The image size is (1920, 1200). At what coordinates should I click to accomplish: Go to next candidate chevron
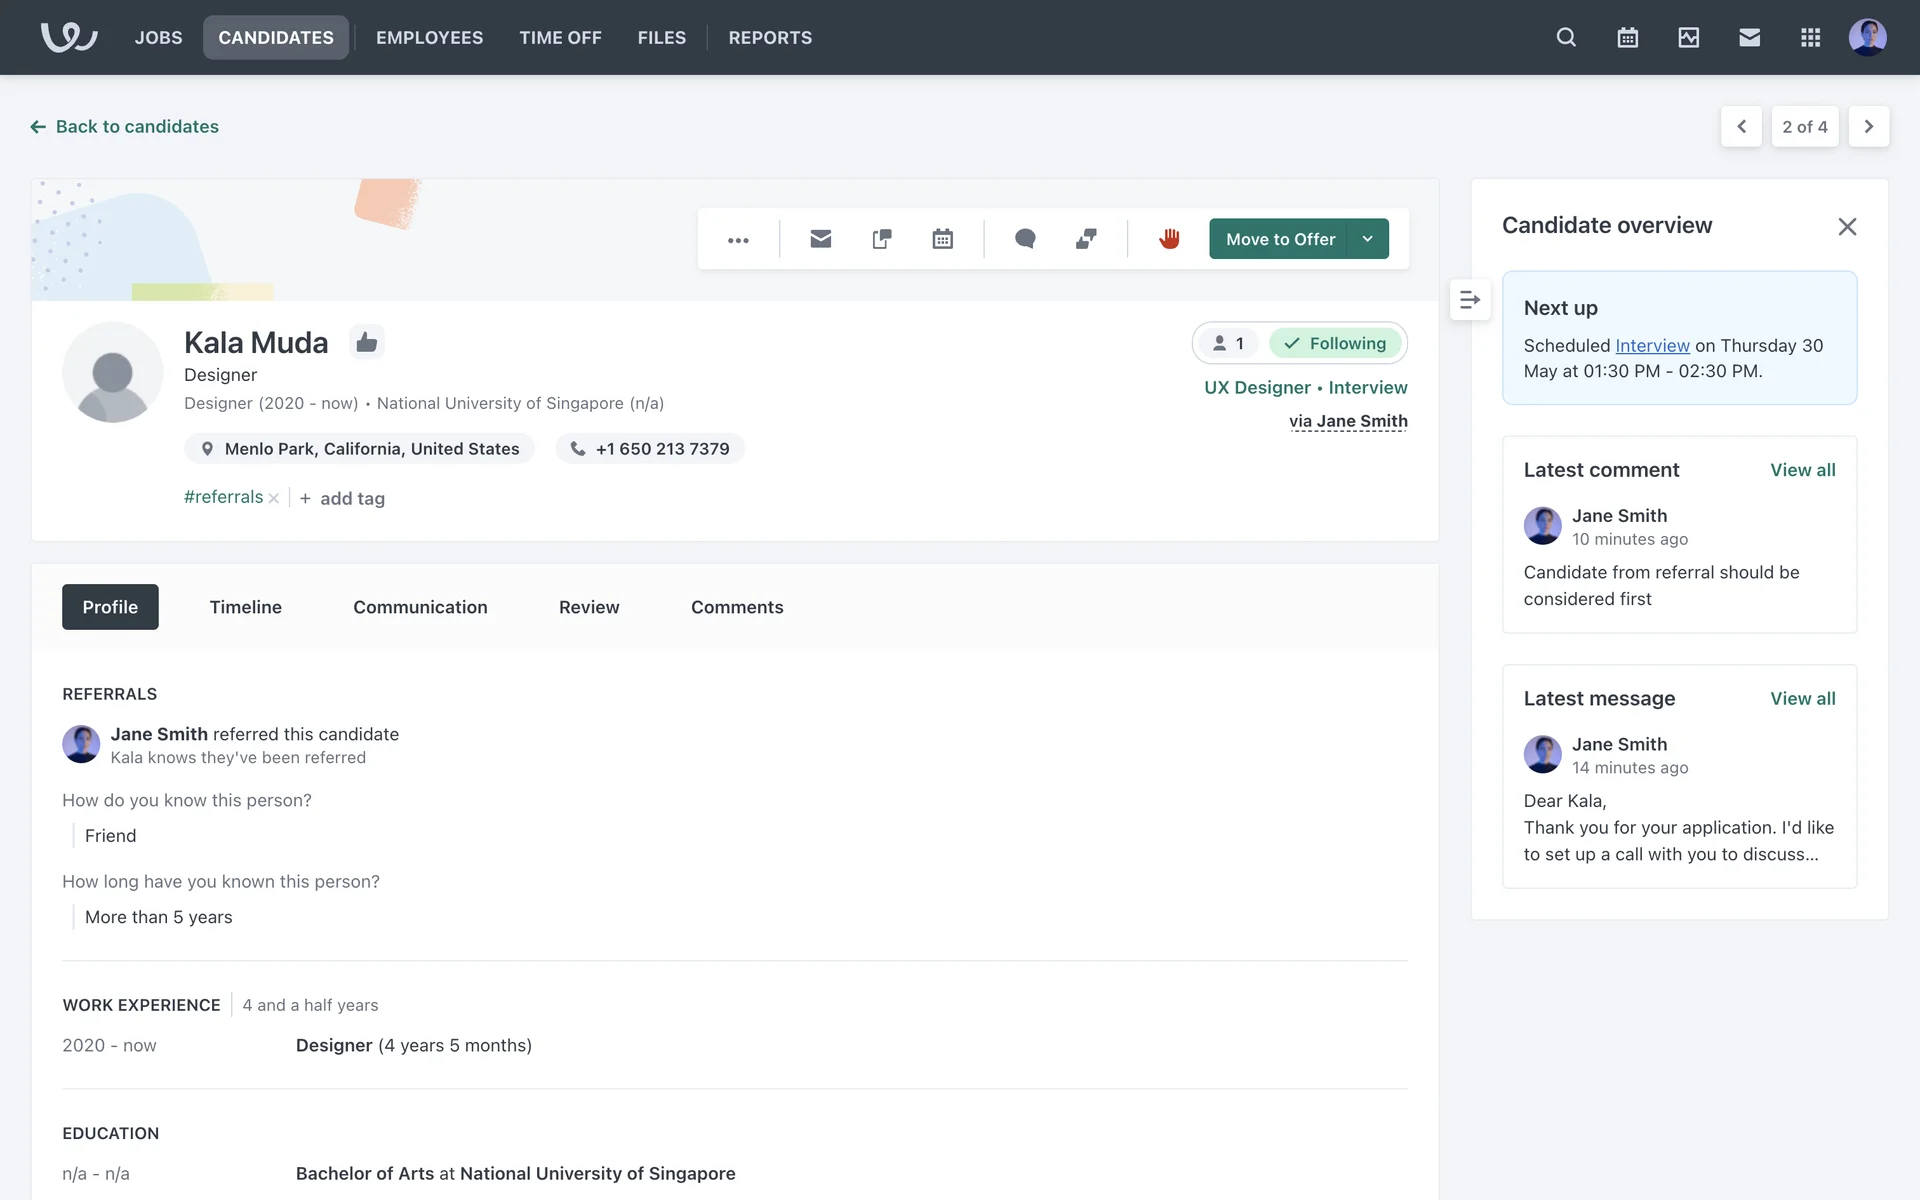tap(1868, 127)
